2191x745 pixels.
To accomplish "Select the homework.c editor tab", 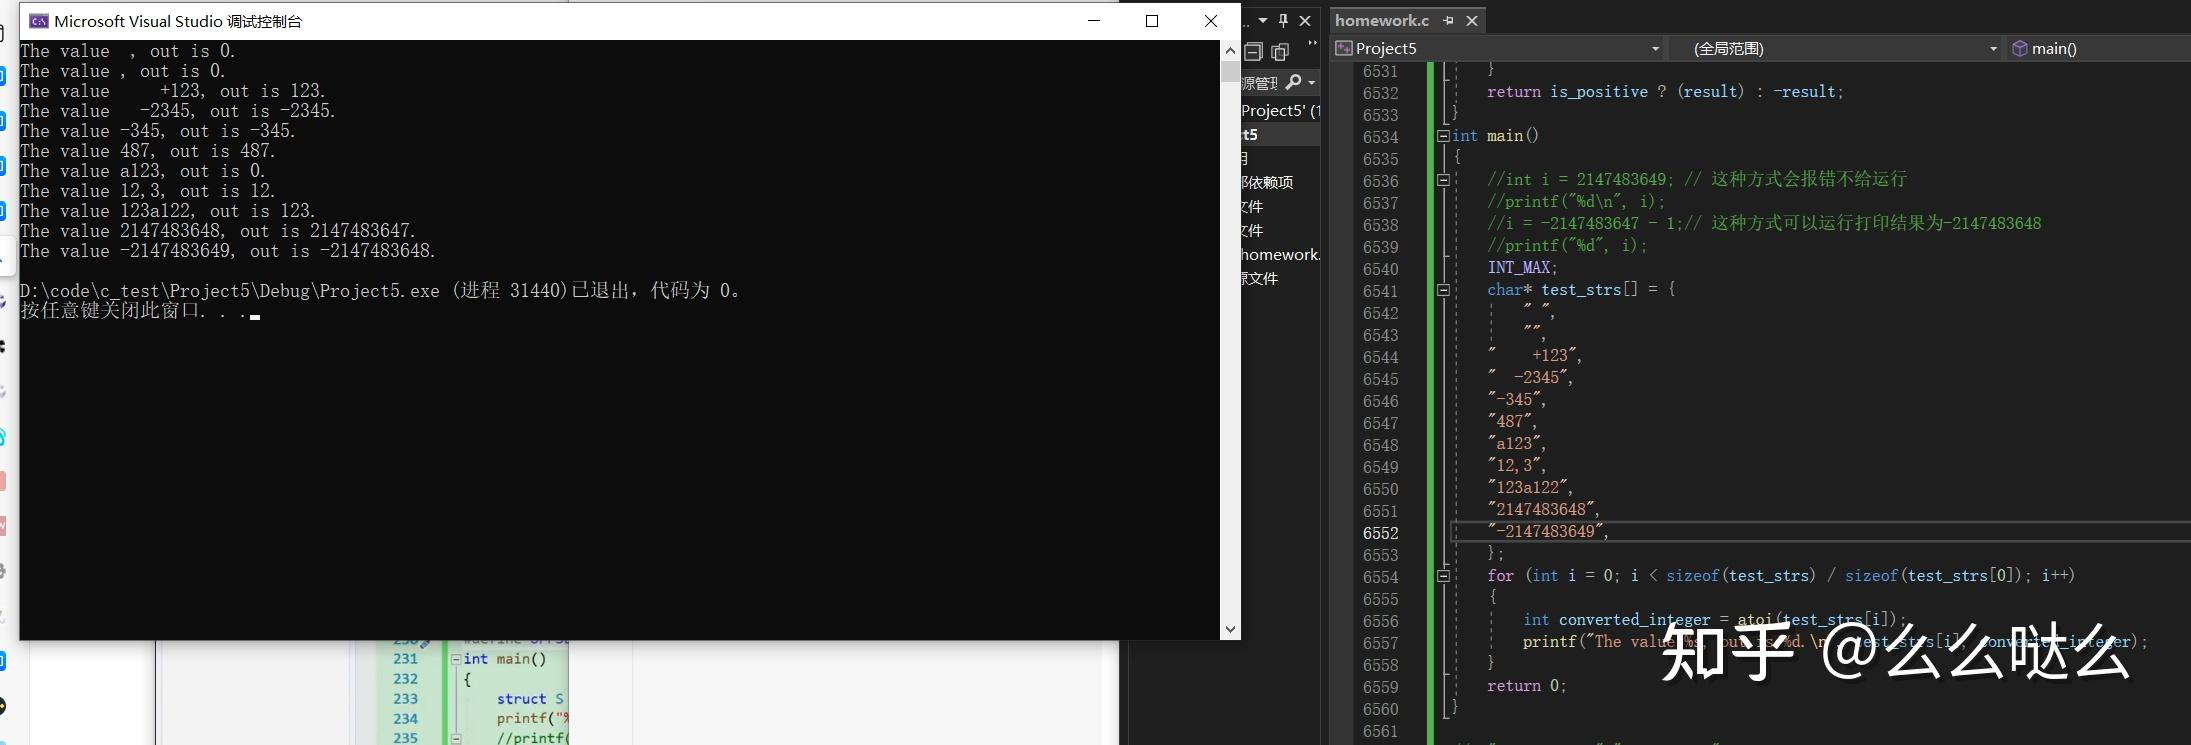I will (x=1382, y=20).
